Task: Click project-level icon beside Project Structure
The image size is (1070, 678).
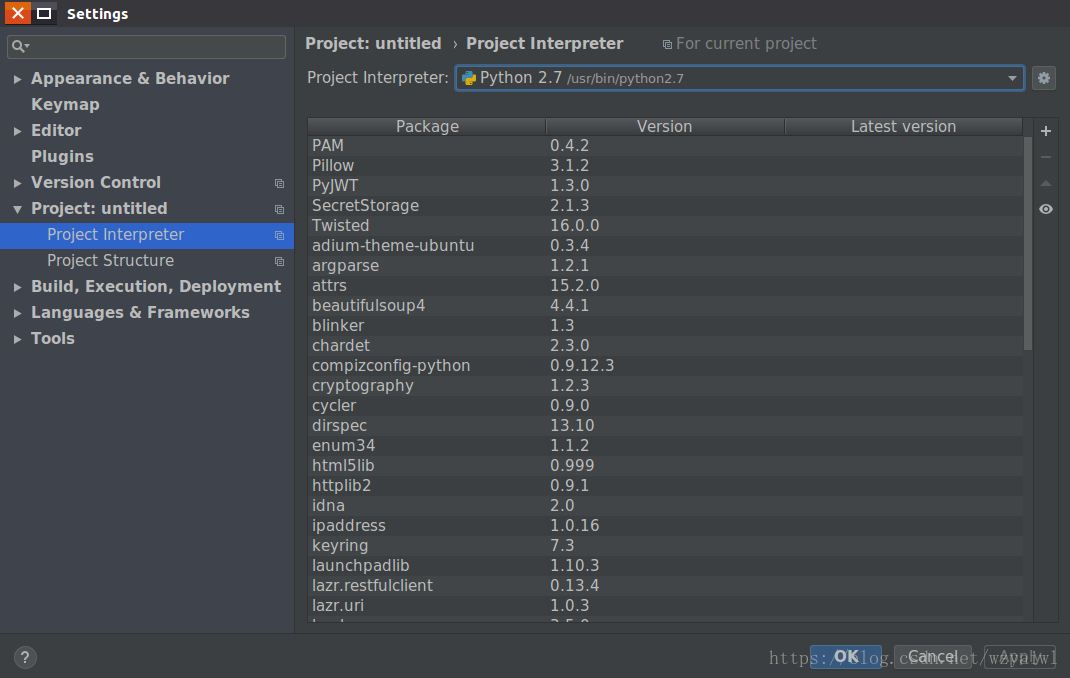Action: click(279, 261)
